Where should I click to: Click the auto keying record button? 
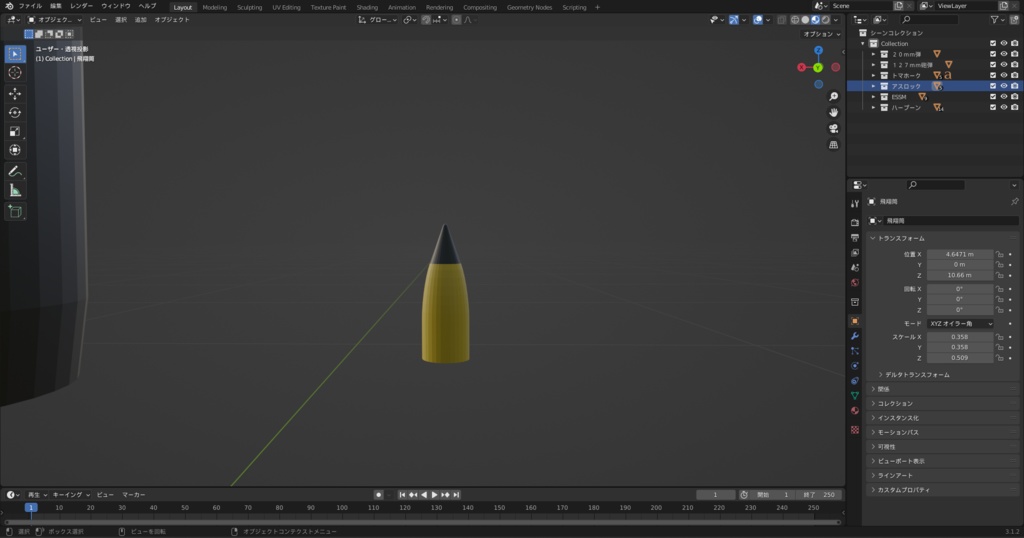378,495
